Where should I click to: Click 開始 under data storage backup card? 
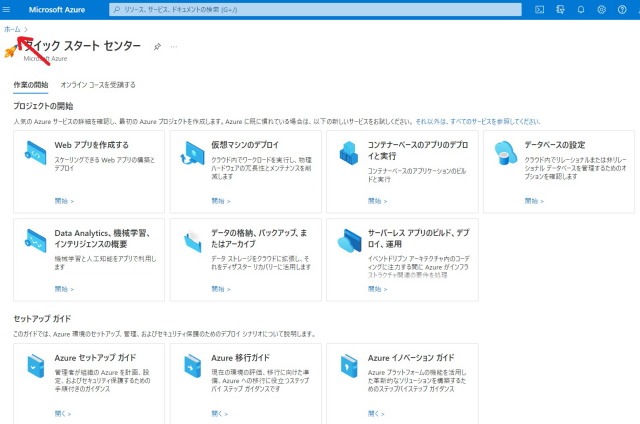pyautogui.click(x=221, y=289)
